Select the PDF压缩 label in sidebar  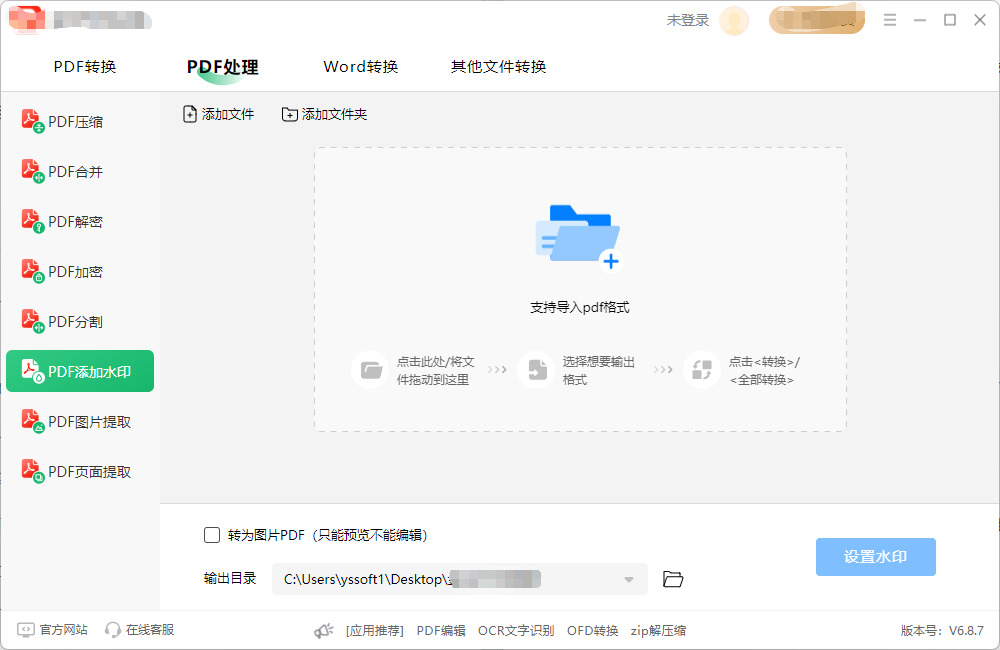pos(75,122)
